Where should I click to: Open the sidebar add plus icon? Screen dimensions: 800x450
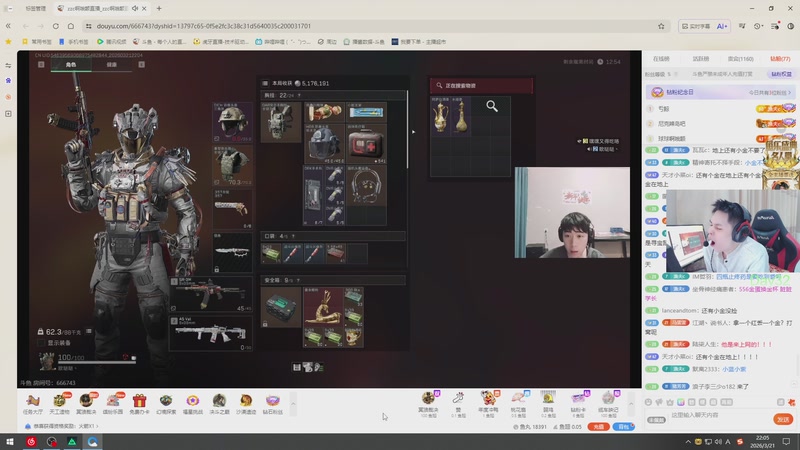(x=8, y=113)
